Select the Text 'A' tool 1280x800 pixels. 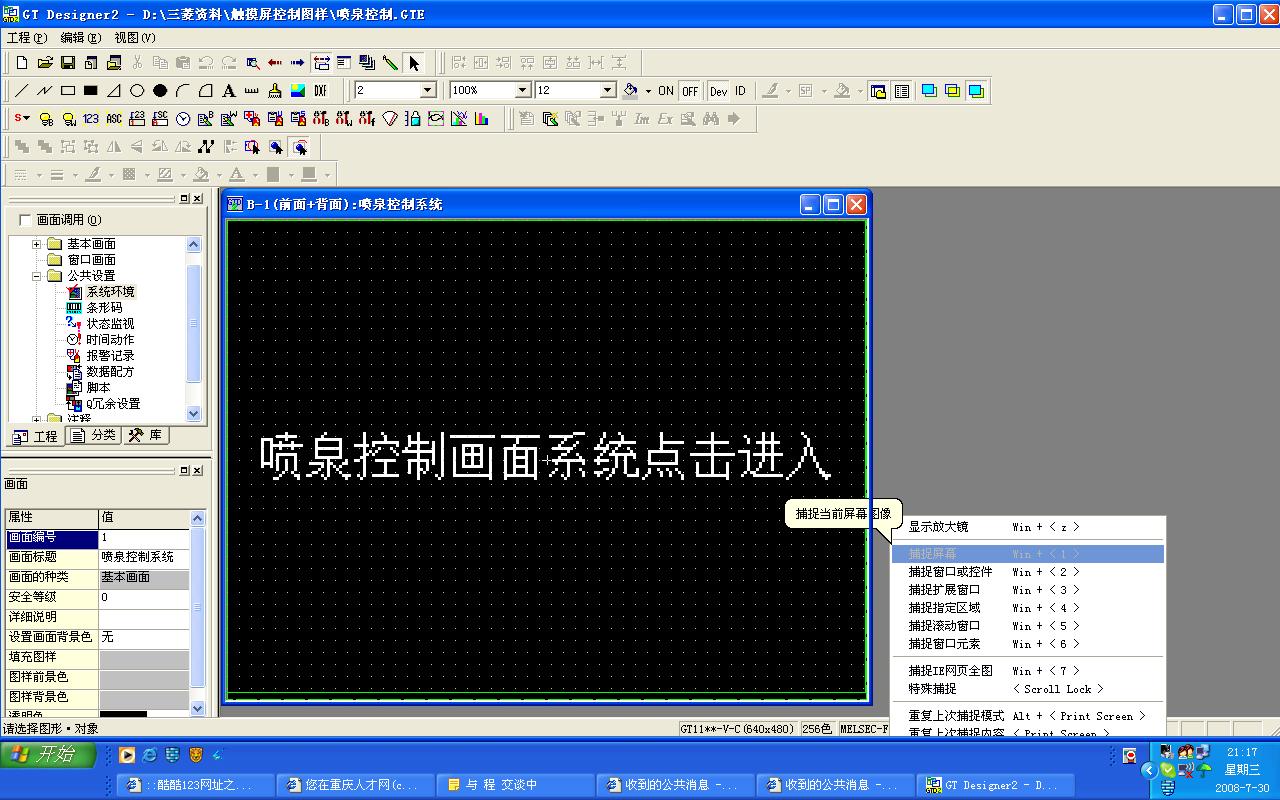(229, 91)
